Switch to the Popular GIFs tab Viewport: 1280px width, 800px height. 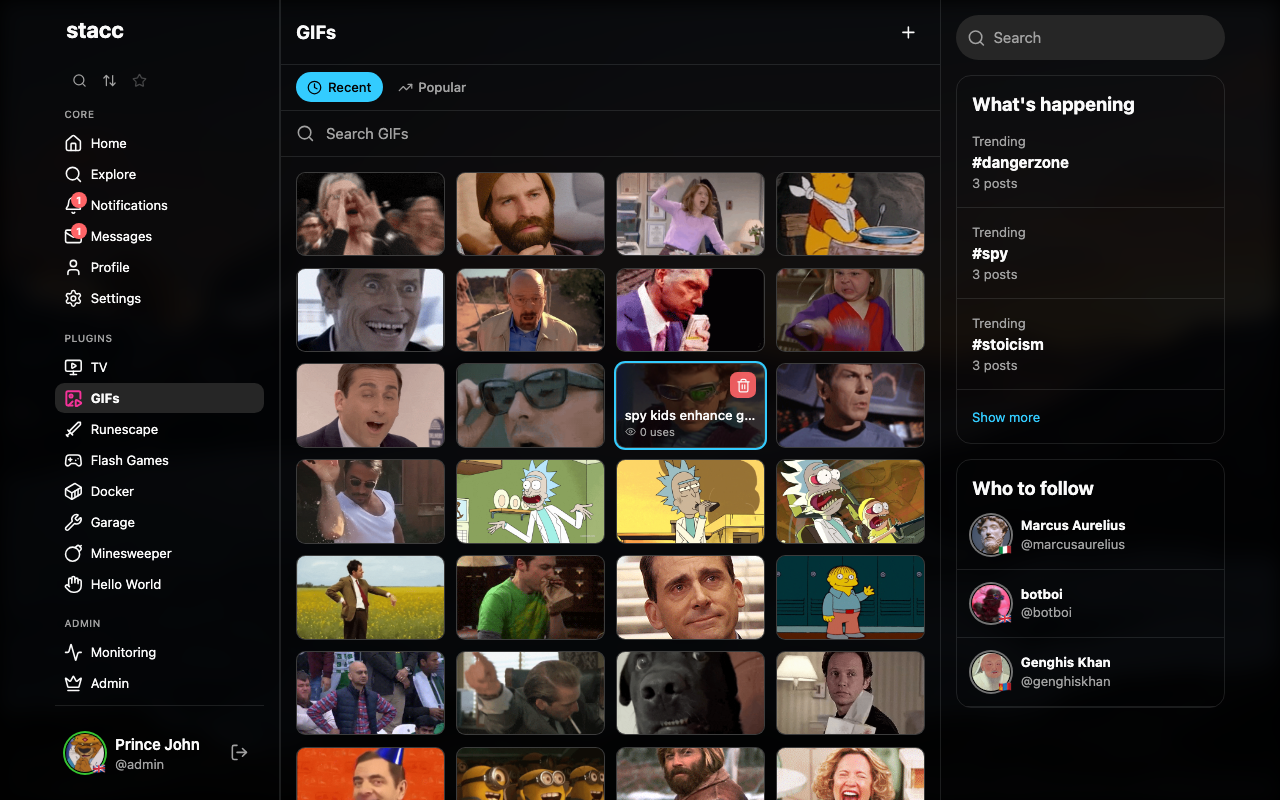point(432,87)
